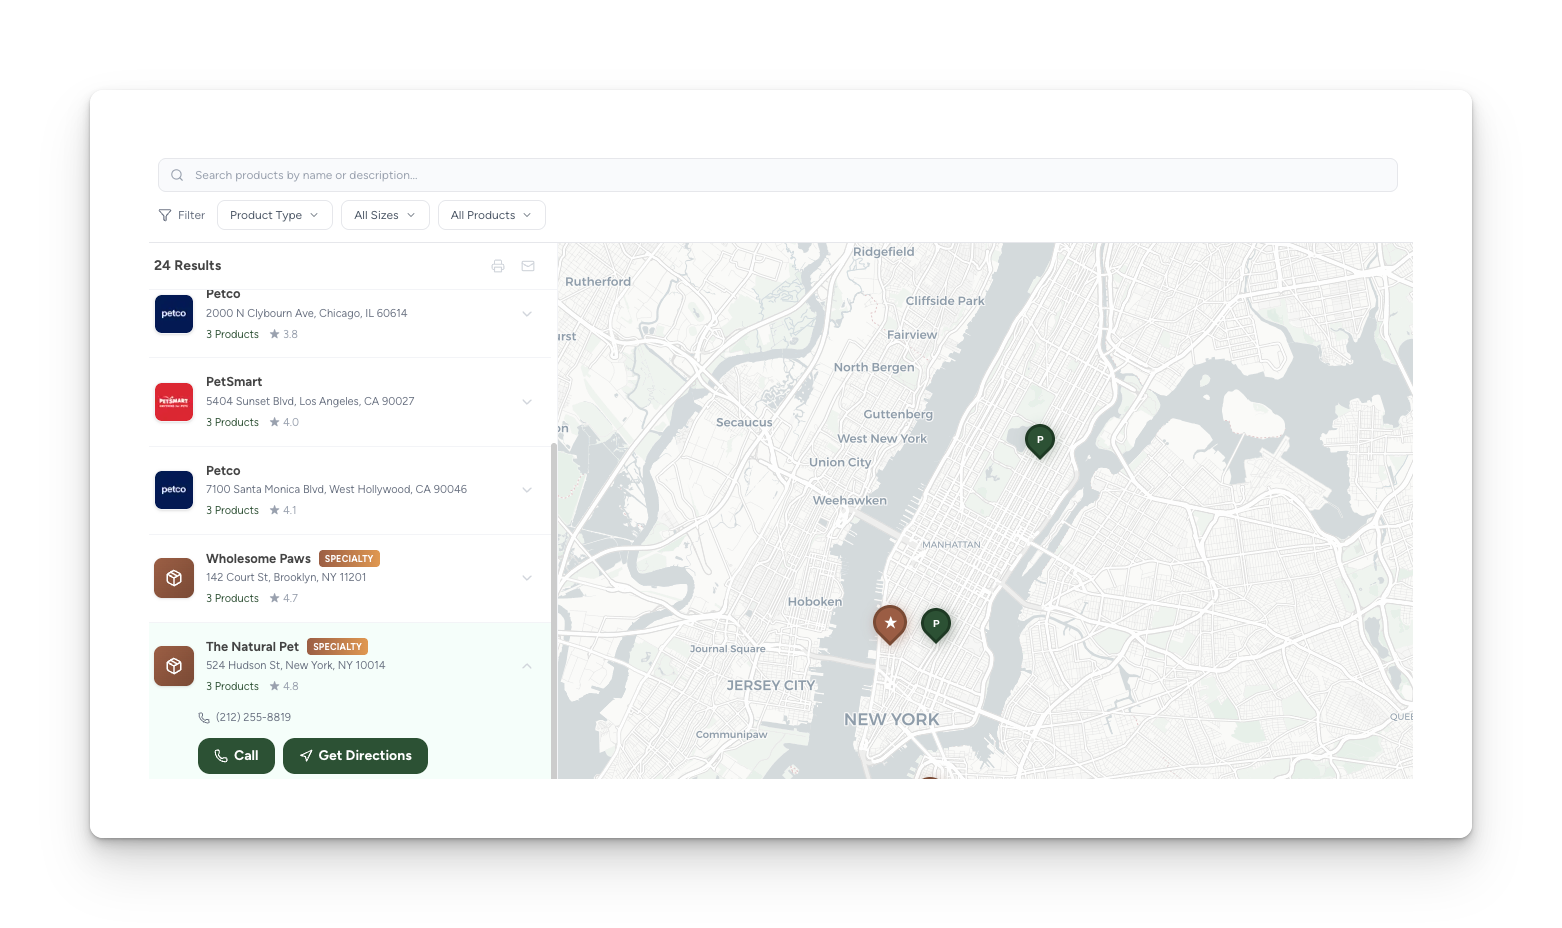The width and height of the screenshot is (1562, 928).
Task: Expand the PetSmart Sunset Blvd listing
Action: click(527, 402)
